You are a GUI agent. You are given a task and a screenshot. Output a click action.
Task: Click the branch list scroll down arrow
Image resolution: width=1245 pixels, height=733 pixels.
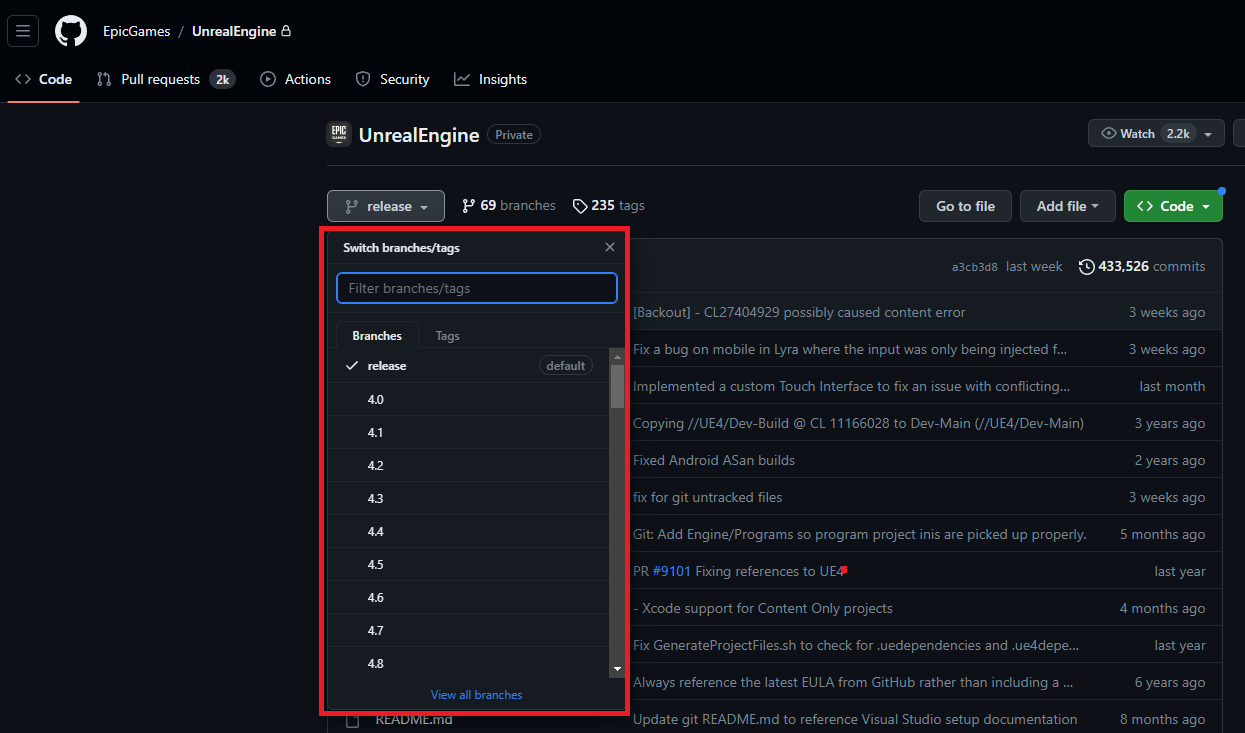617,668
